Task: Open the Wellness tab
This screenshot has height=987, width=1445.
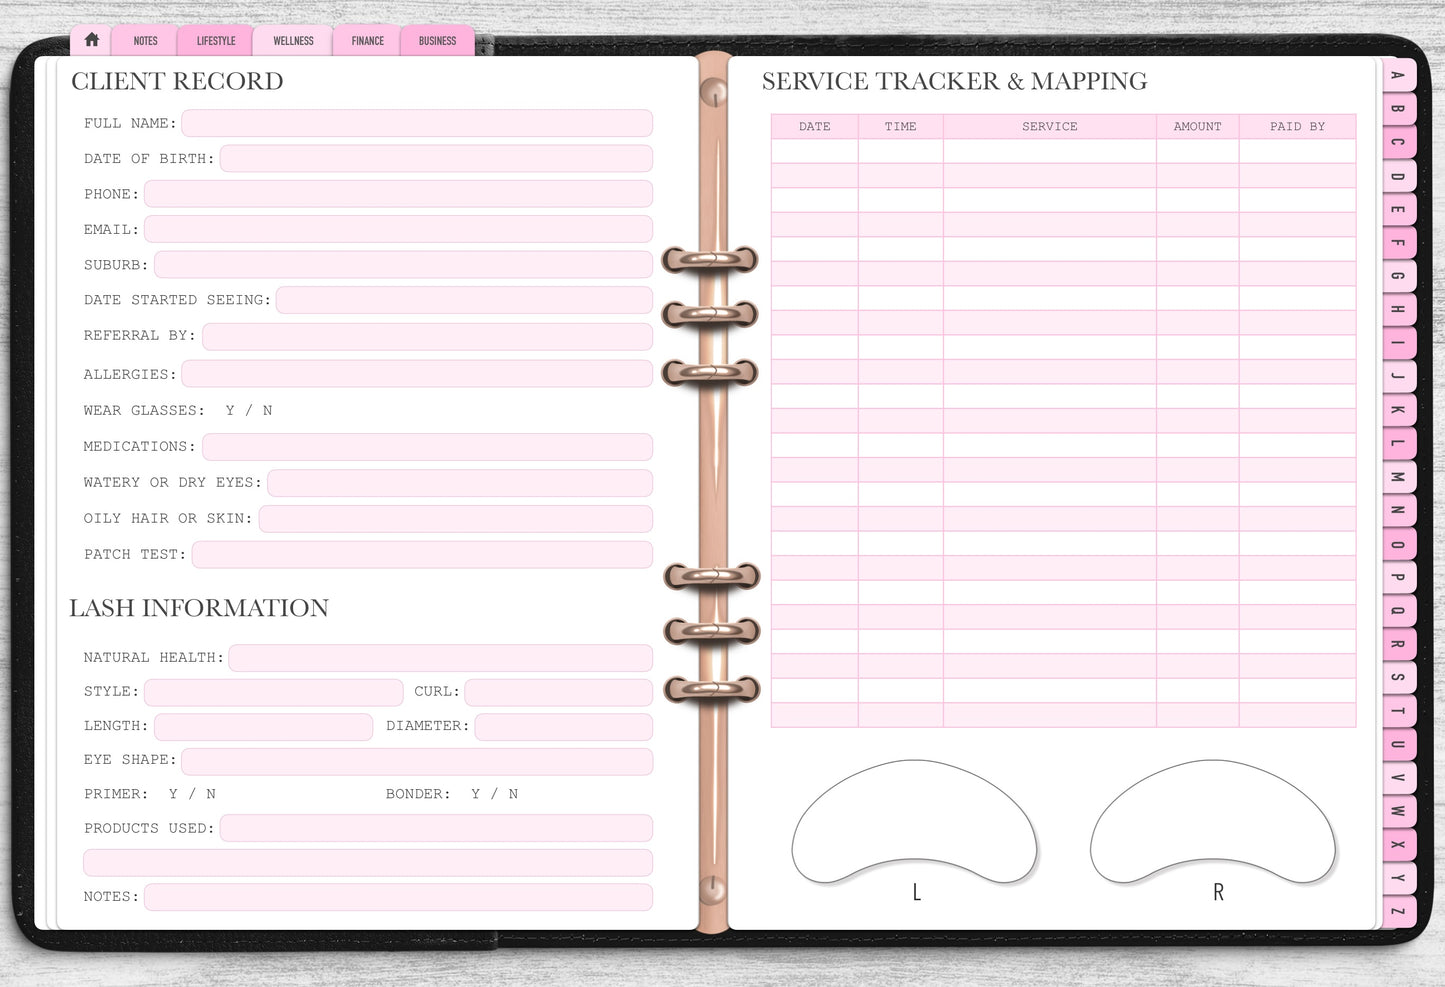Action: pos(293,41)
